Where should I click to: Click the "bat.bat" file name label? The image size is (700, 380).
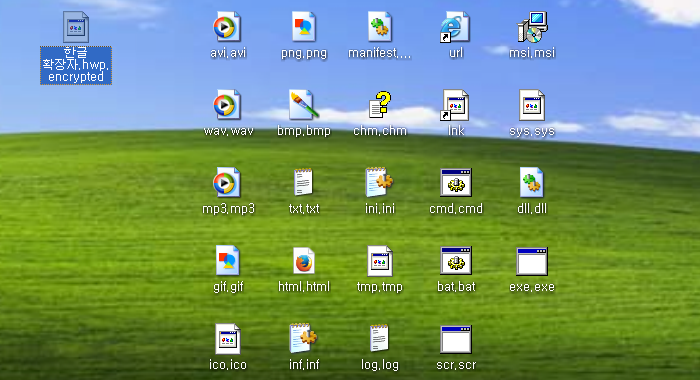pyautogui.click(x=456, y=286)
